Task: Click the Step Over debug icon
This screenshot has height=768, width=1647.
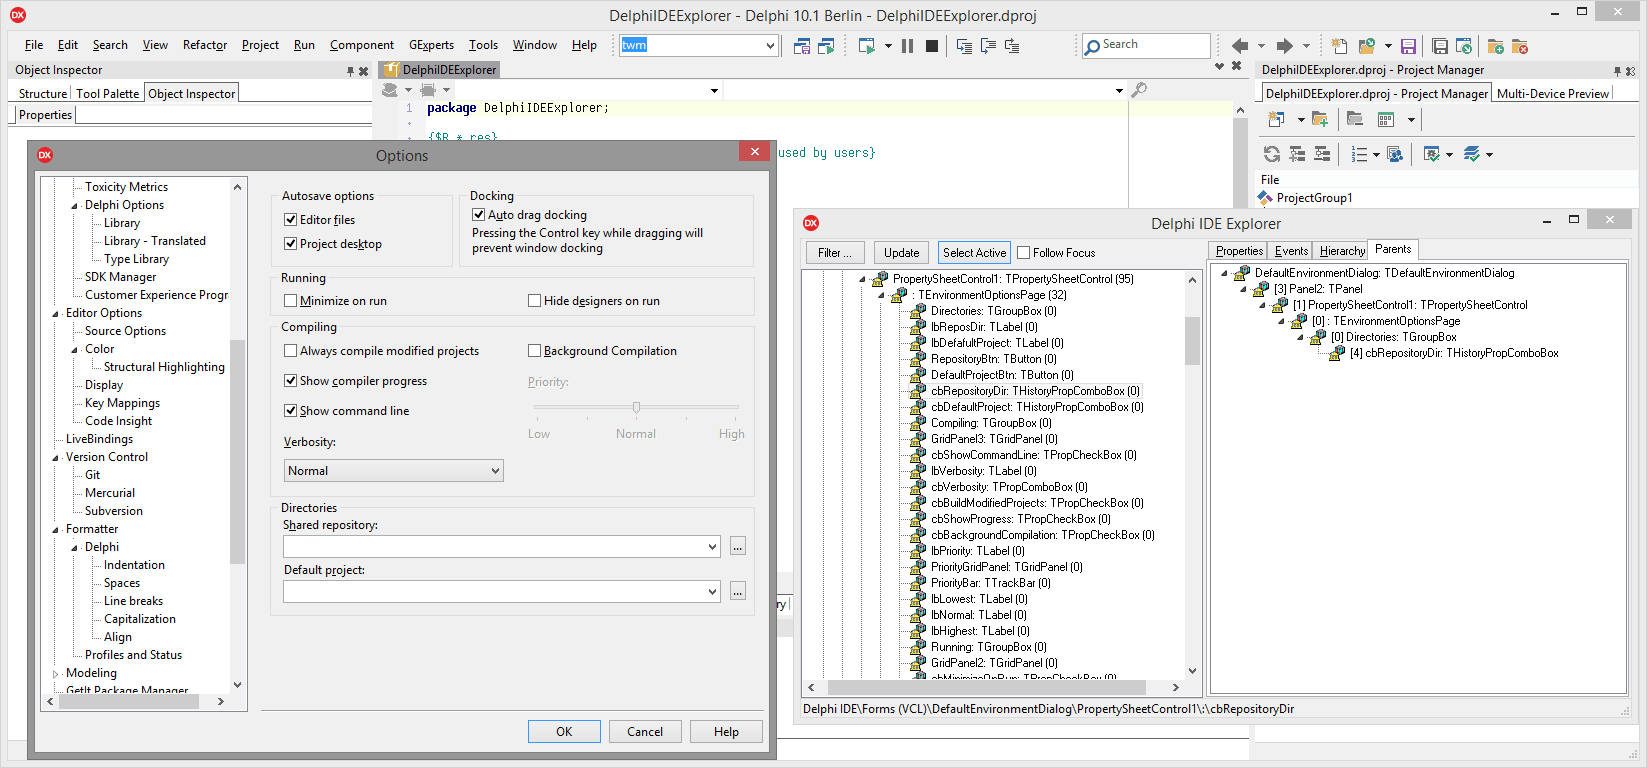Action: click(x=988, y=46)
